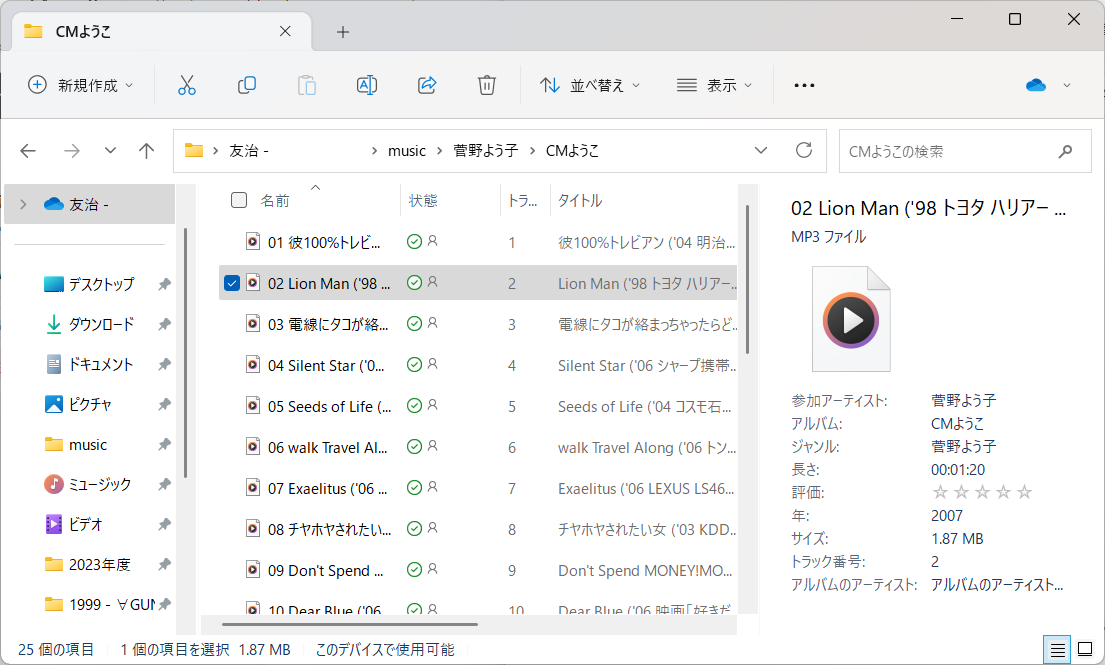Sort by the 状態 column header
The image size is (1105, 665).
click(423, 201)
